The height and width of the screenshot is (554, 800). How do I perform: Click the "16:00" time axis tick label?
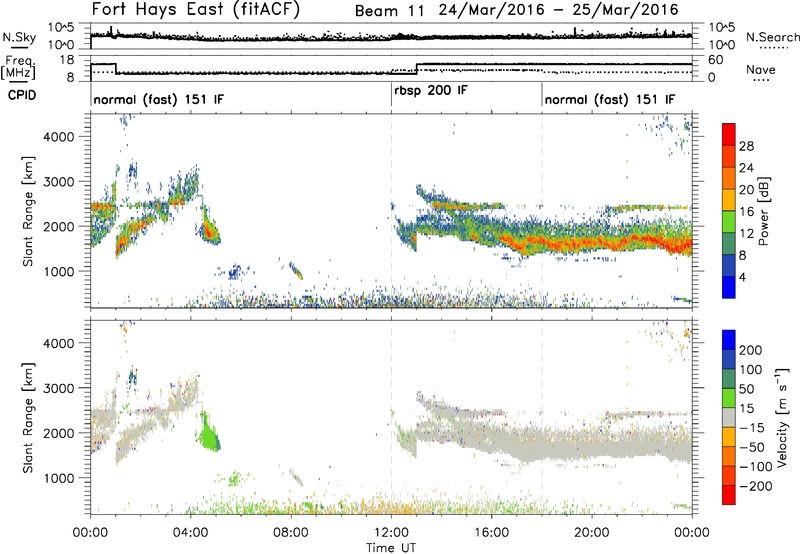click(x=492, y=533)
